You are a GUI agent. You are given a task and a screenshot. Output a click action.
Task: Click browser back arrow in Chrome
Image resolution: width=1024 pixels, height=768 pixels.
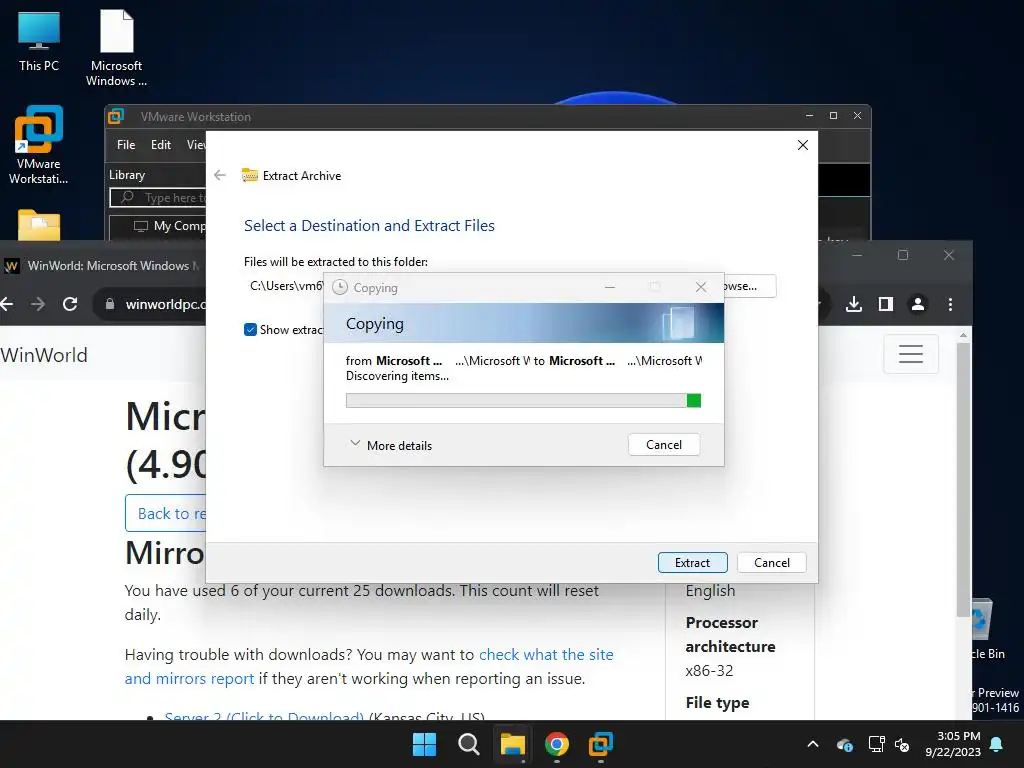[7, 304]
